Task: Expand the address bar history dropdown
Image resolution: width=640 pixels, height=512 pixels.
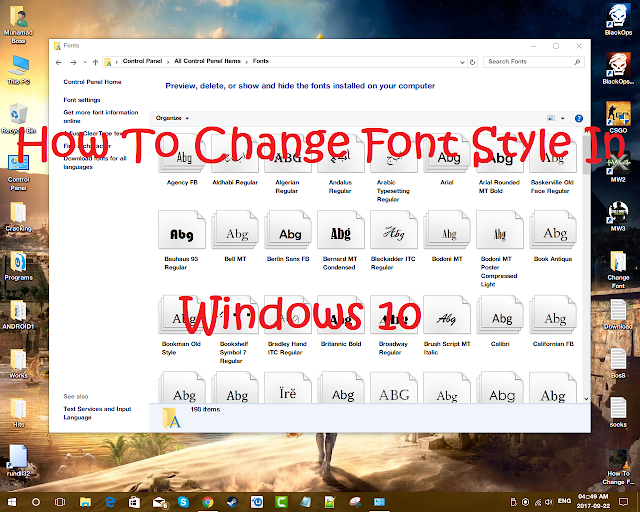Action: coord(462,62)
